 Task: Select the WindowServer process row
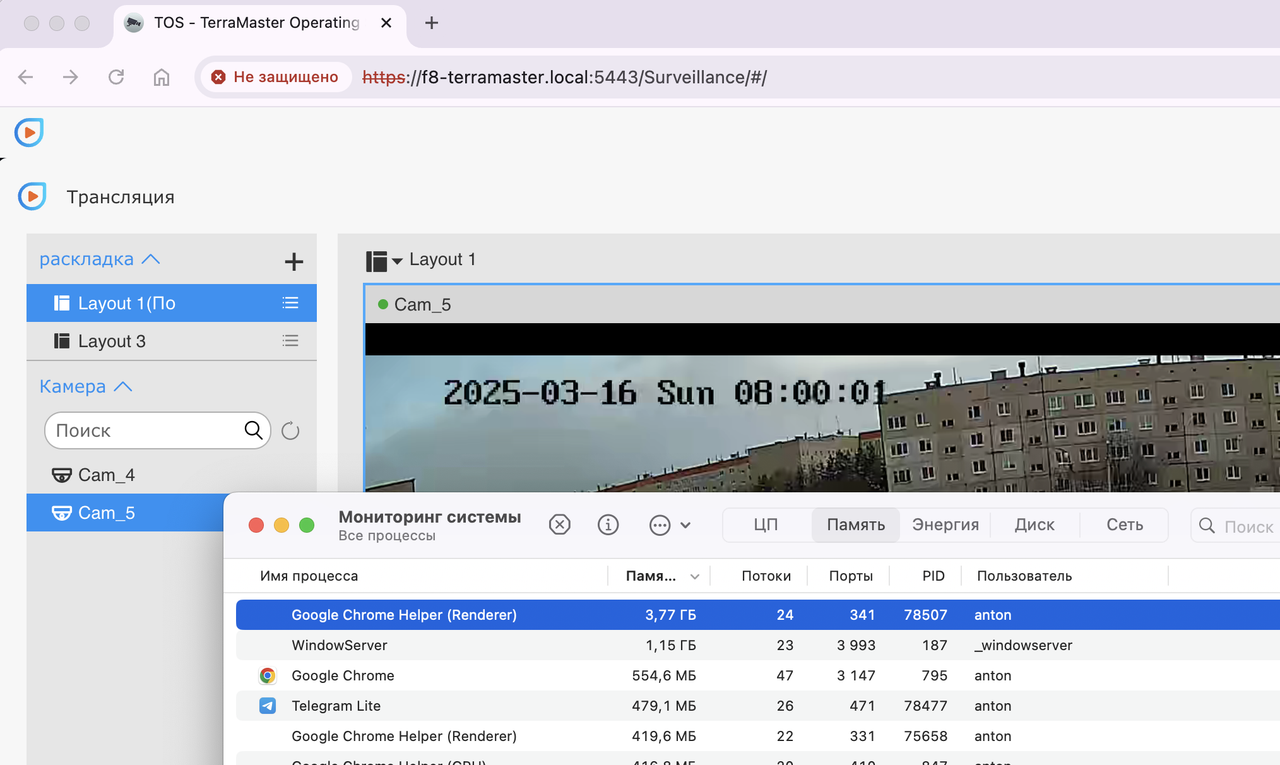[x=758, y=645]
